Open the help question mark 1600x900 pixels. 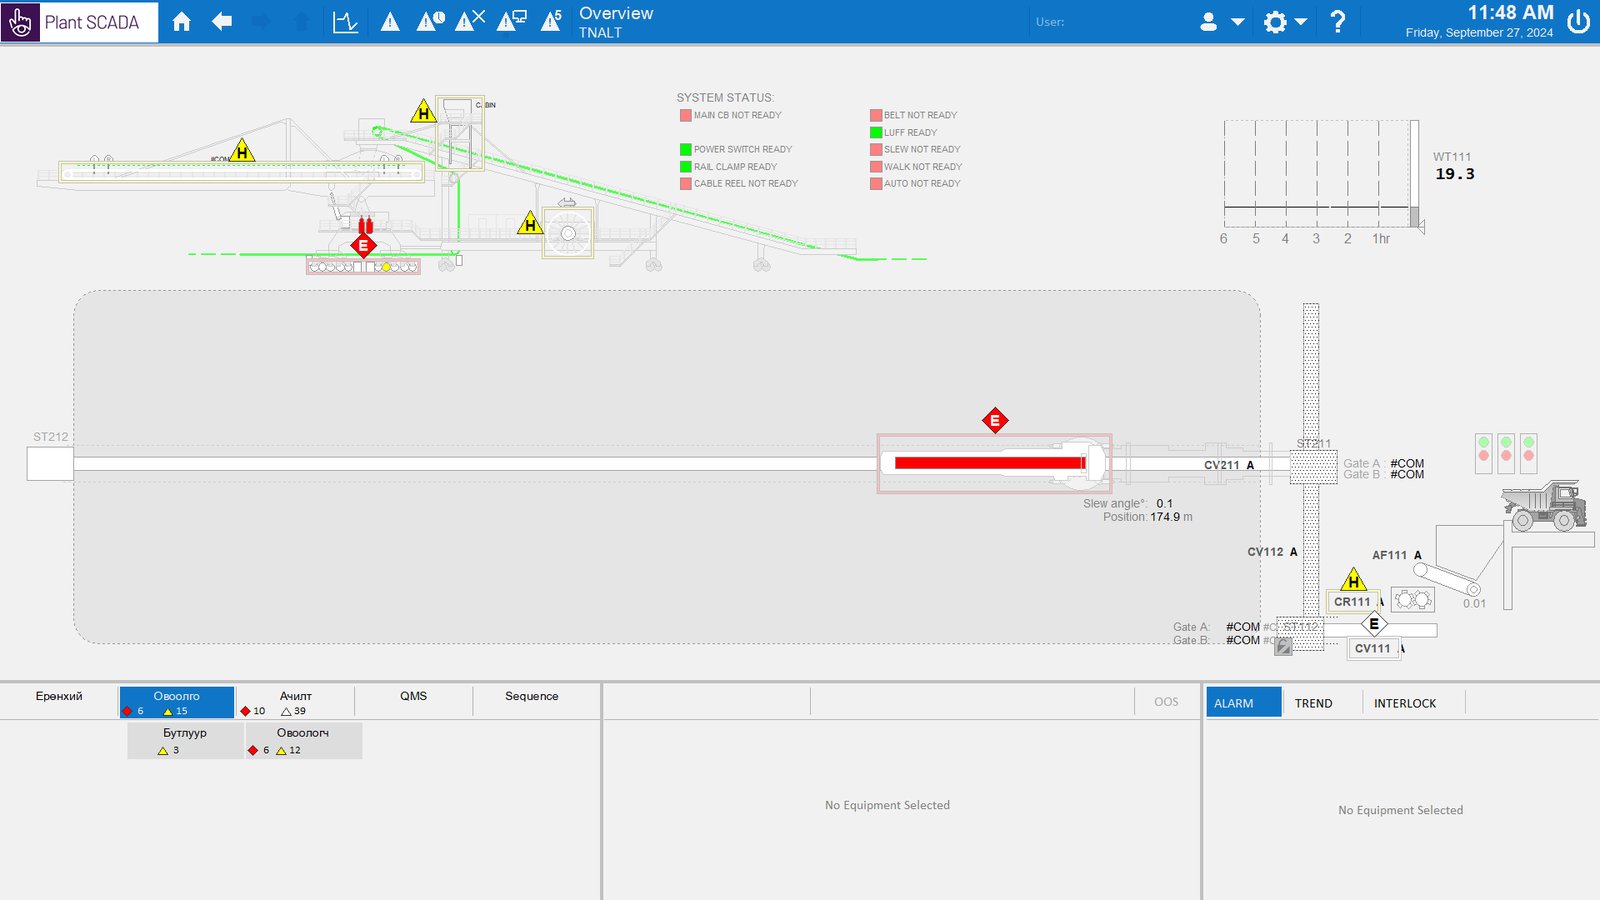coord(1338,22)
